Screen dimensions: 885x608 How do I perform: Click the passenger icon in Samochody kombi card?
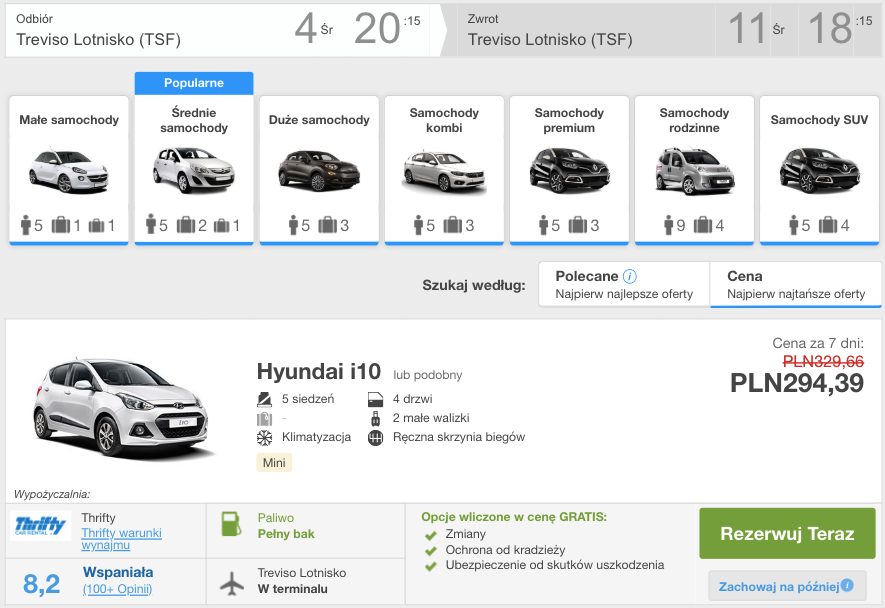(x=418, y=225)
